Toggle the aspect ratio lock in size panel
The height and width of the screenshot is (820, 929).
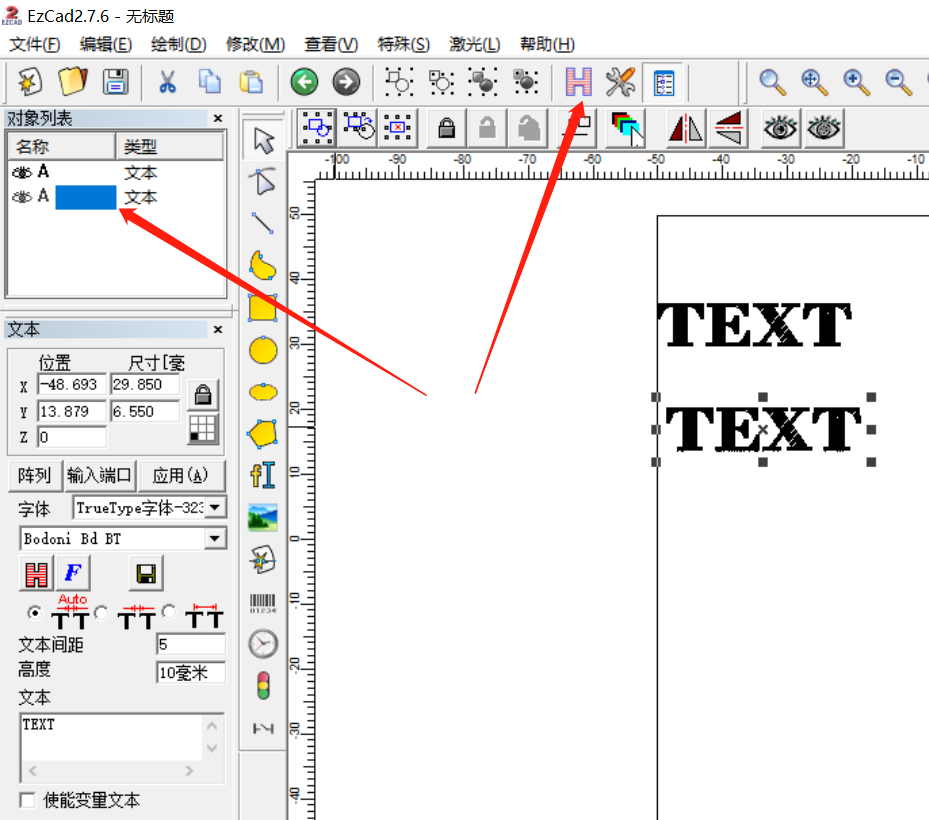[203, 395]
